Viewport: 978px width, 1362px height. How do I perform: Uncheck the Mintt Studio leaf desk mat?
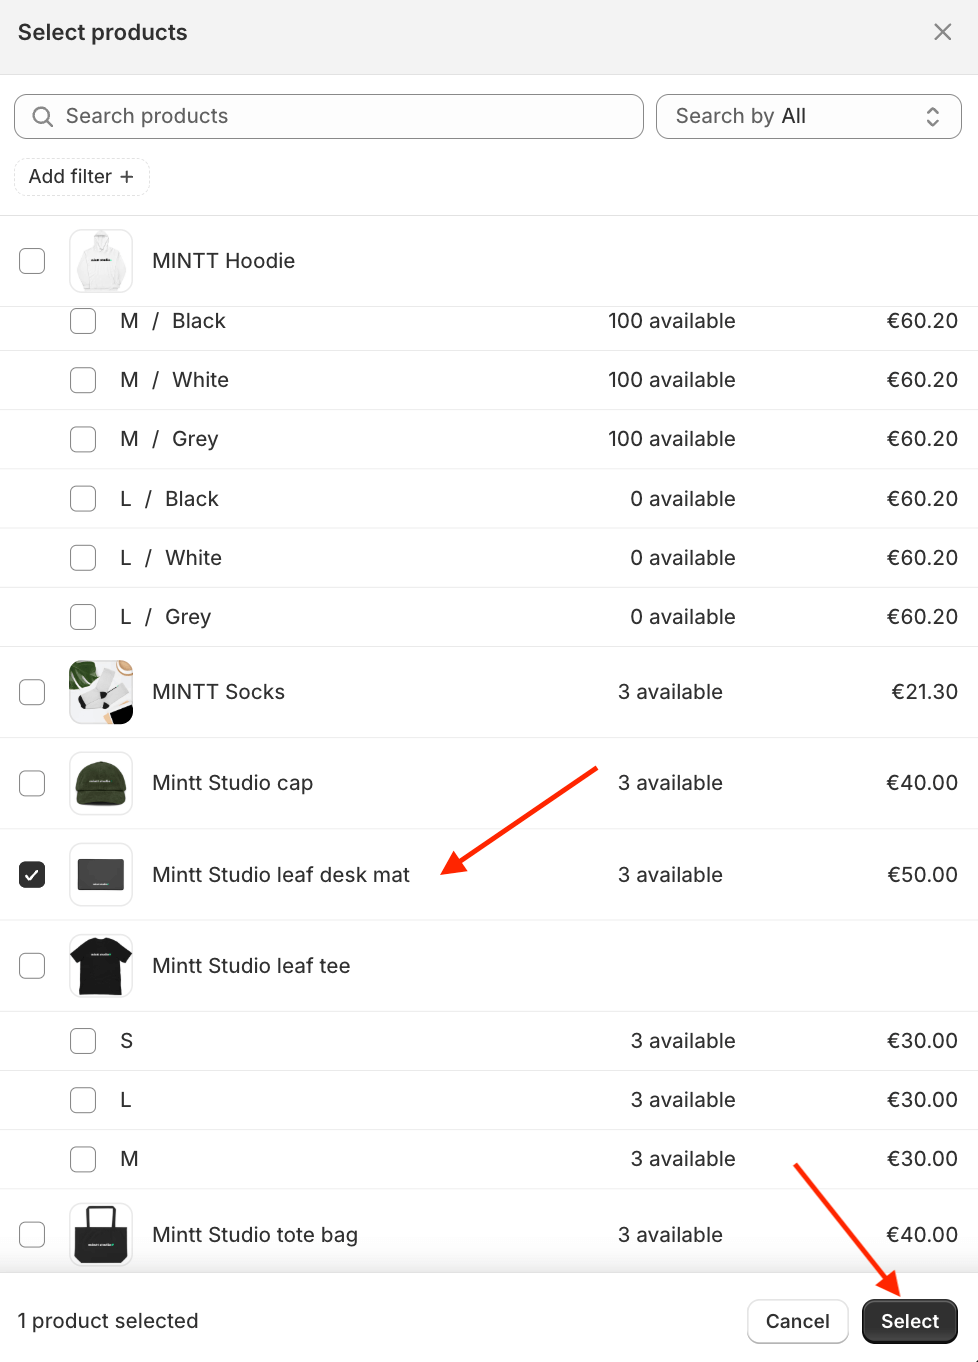pos(31,874)
